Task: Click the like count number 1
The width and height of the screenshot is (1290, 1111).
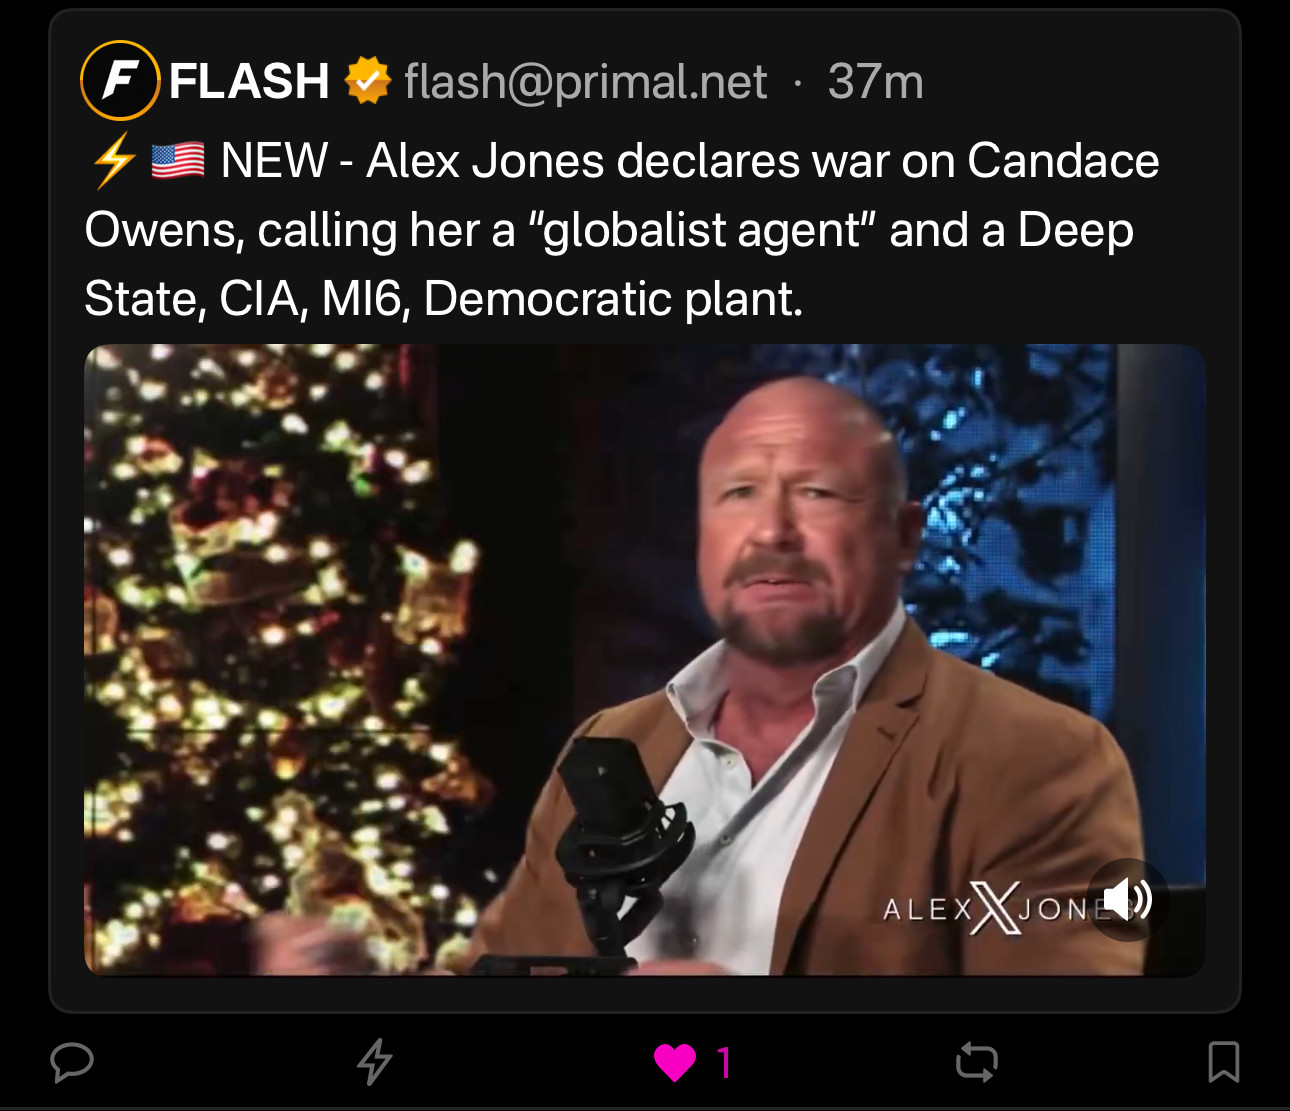Action: click(x=725, y=1062)
